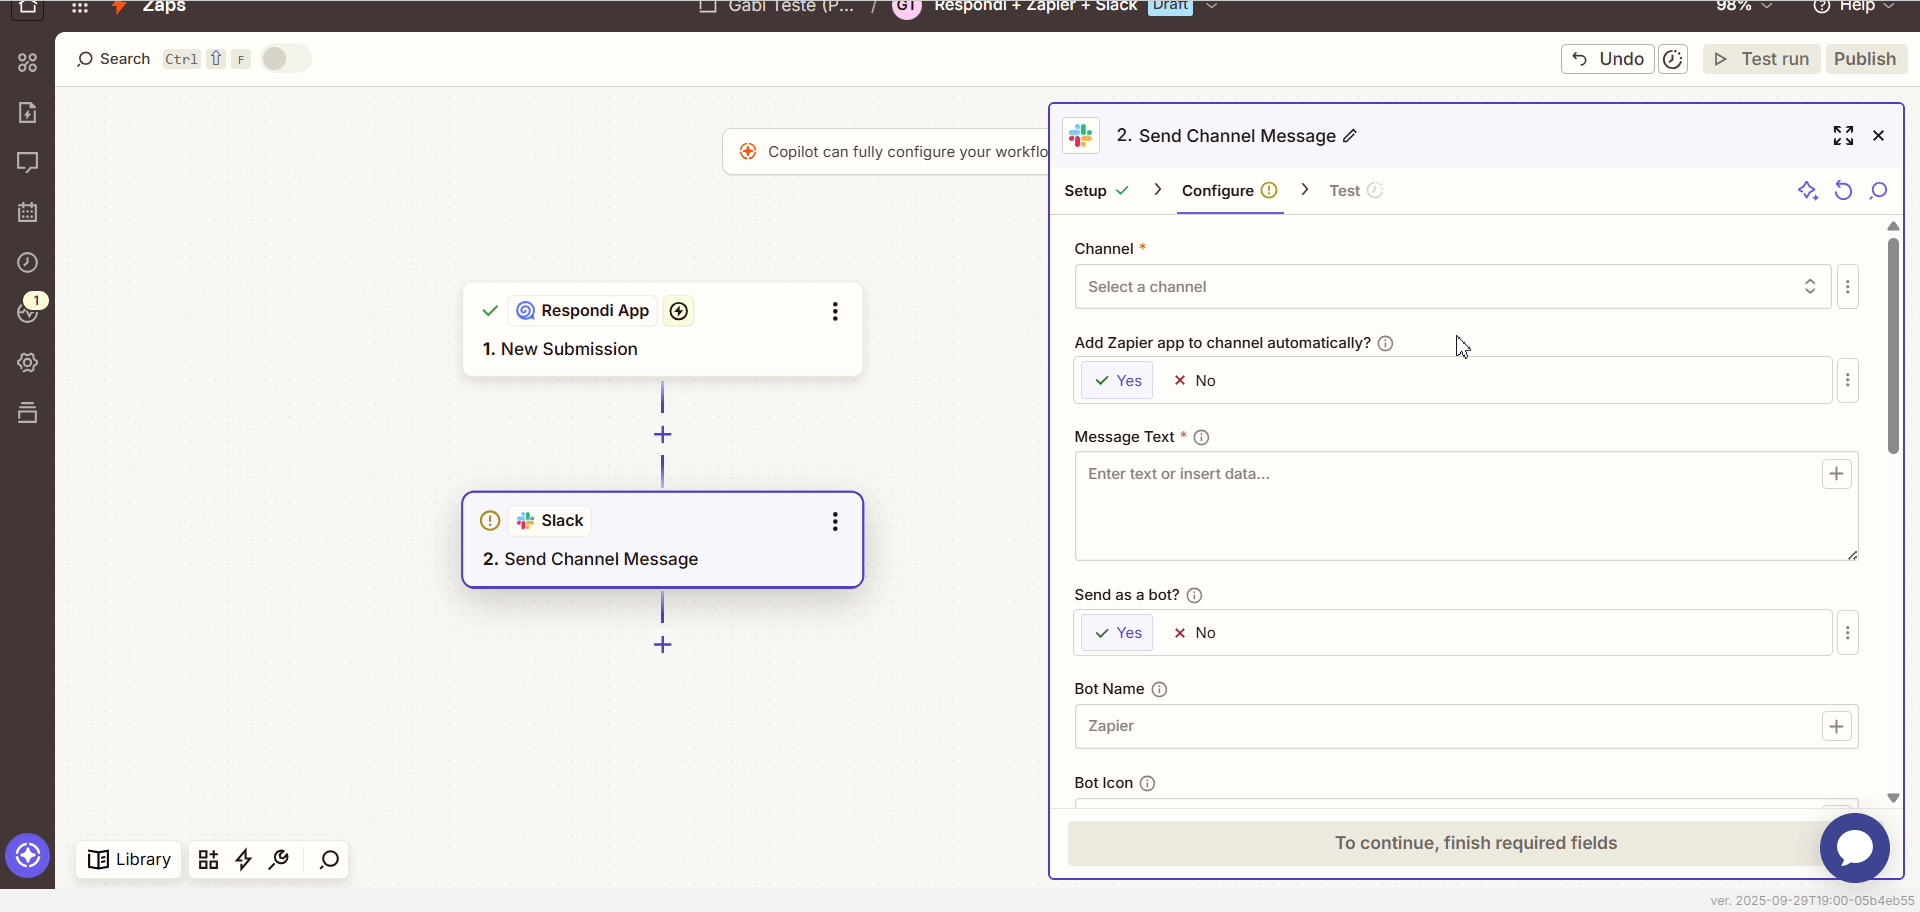Switch to the Configure tab
Image resolution: width=1920 pixels, height=912 pixels.
[x=1230, y=191]
